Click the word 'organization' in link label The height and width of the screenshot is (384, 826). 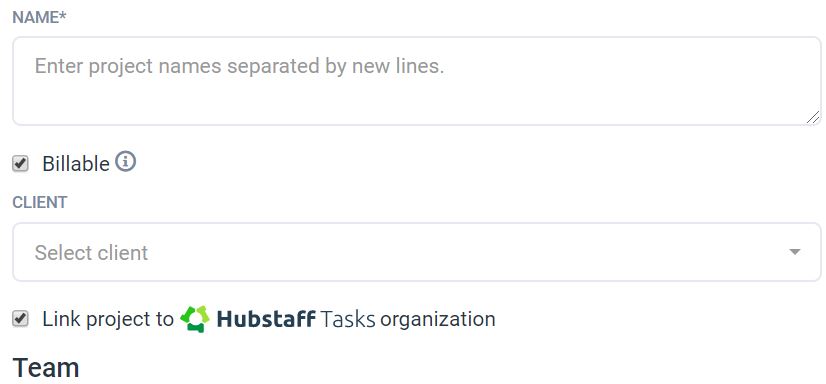coord(438,319)
